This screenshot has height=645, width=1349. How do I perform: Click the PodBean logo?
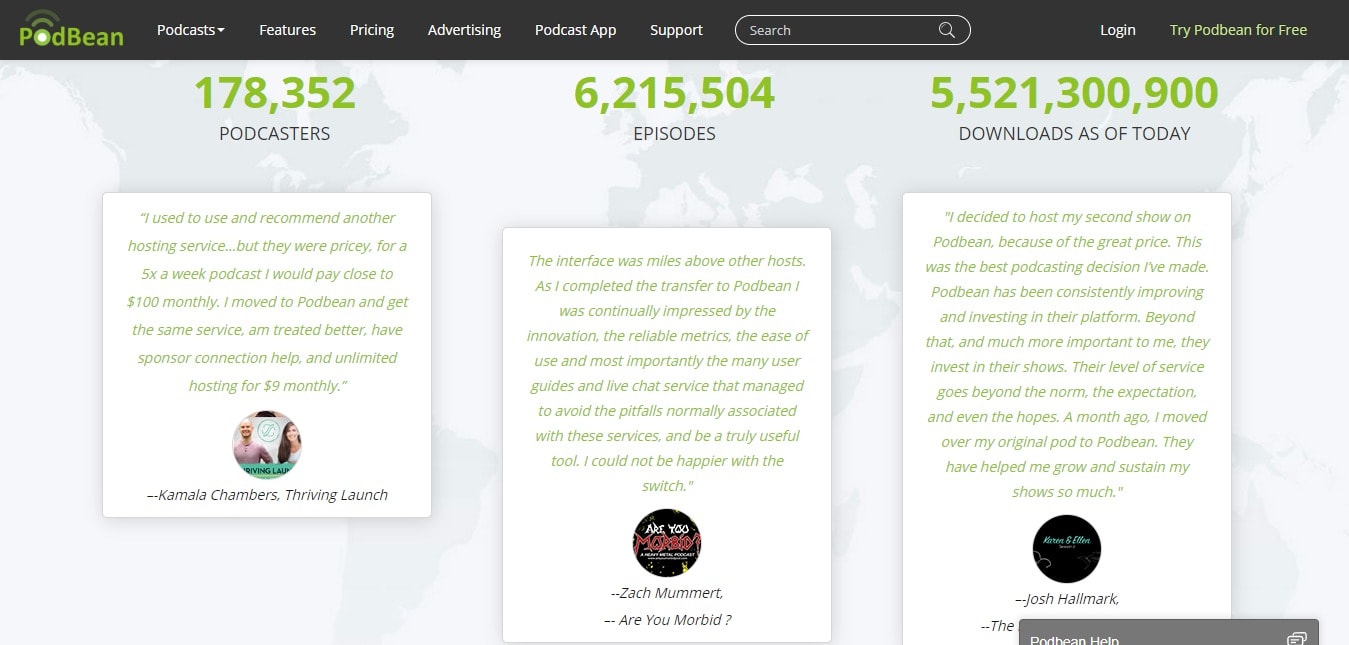[x=71, y=29]
